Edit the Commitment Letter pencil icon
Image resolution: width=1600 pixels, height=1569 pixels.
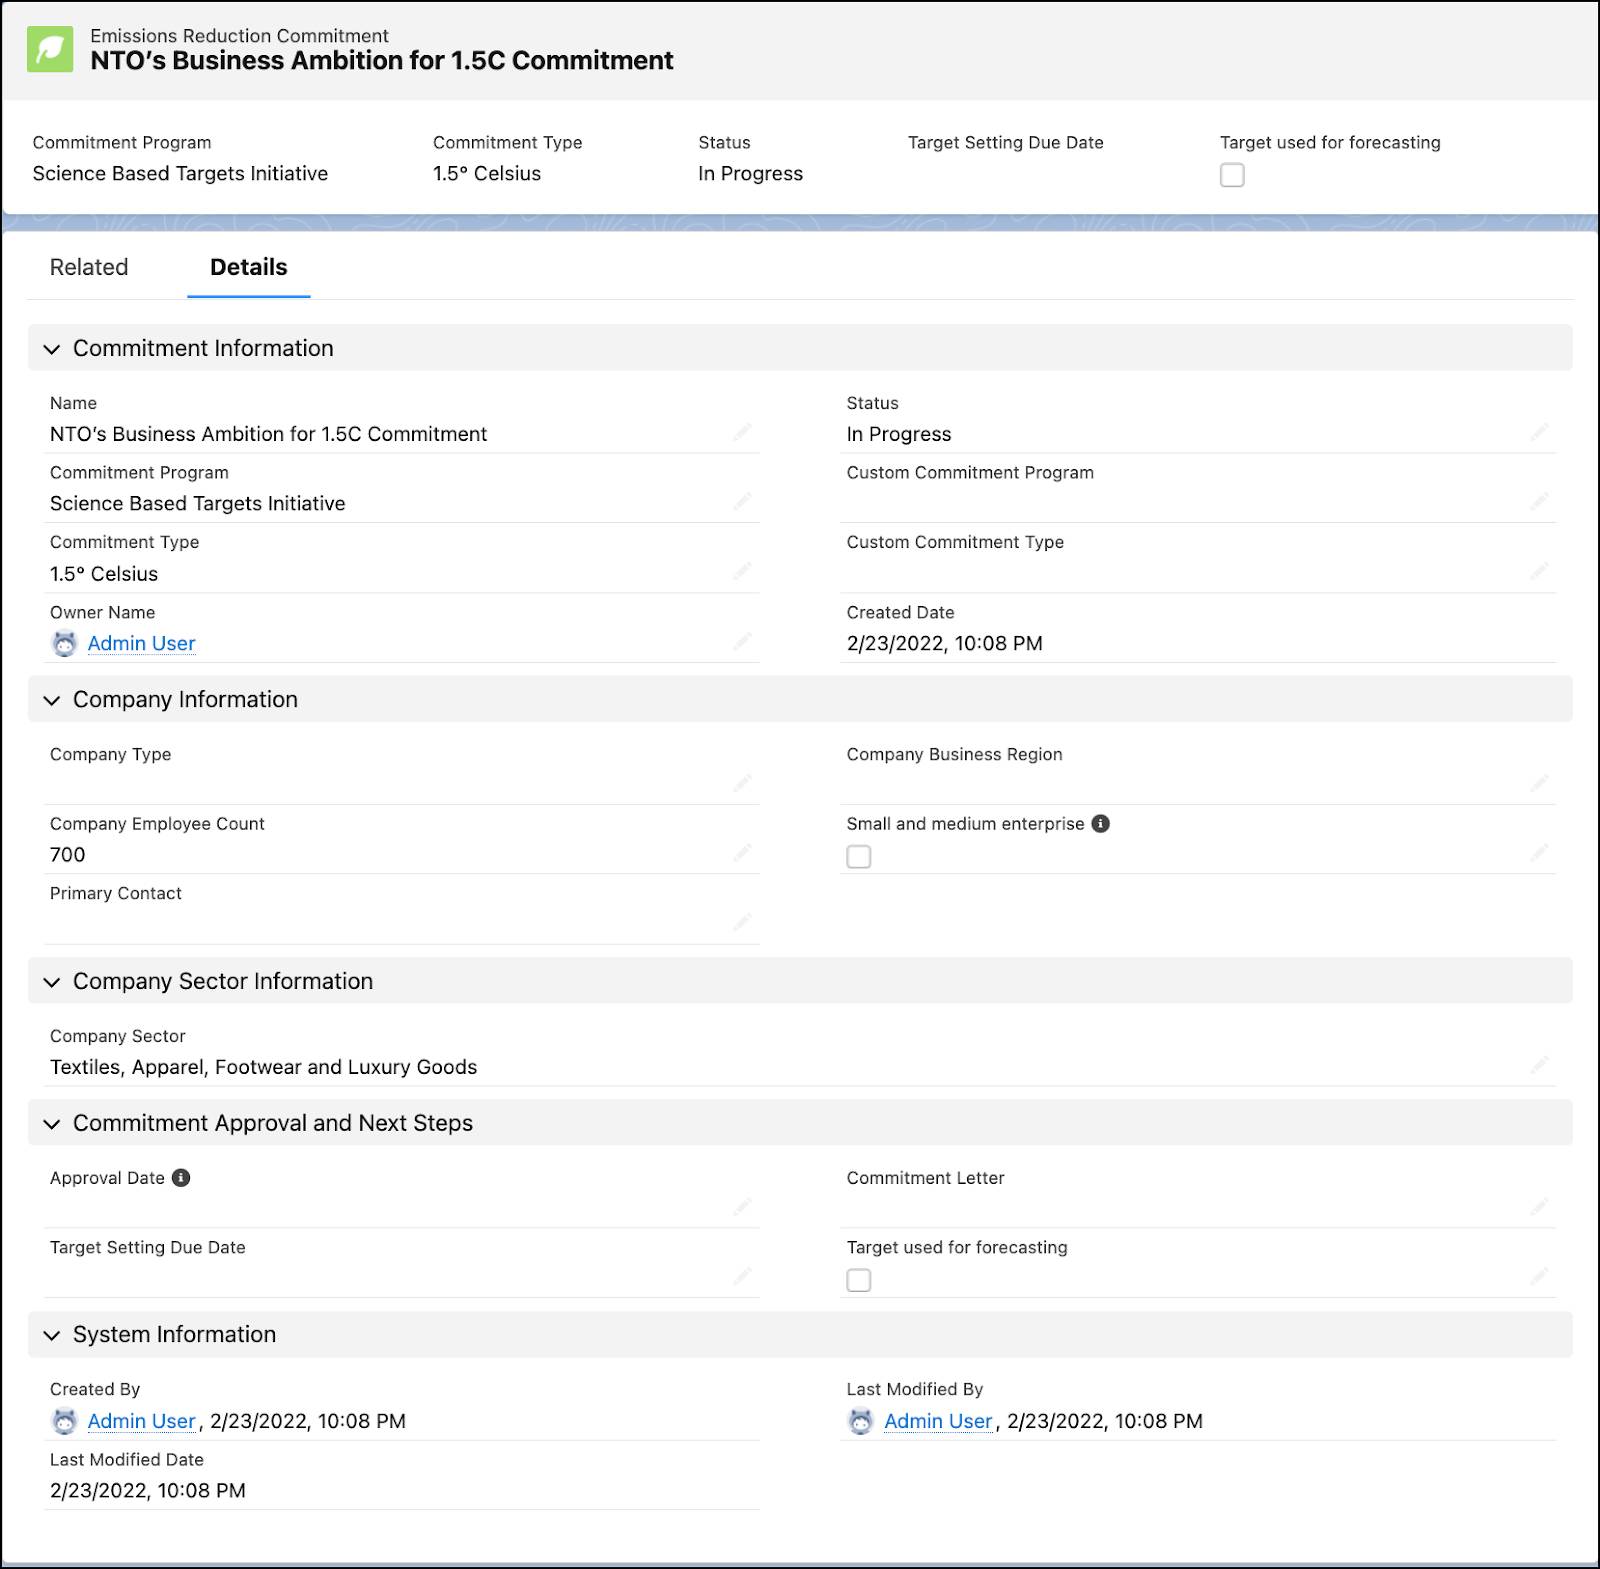pyautogui.click(x=1539, y=1207)
